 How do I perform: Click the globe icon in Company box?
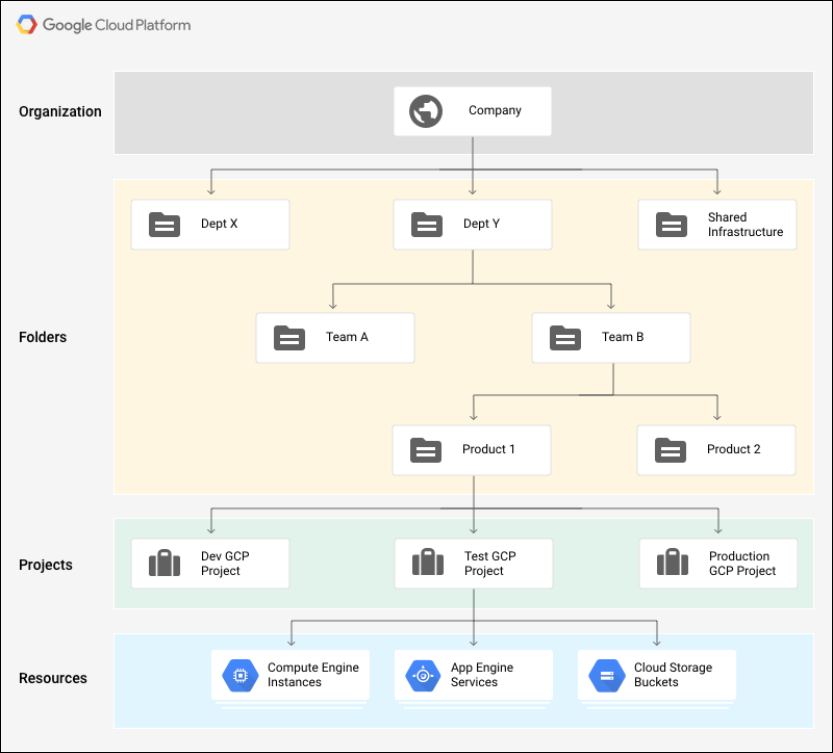click(x=426, y=111)
